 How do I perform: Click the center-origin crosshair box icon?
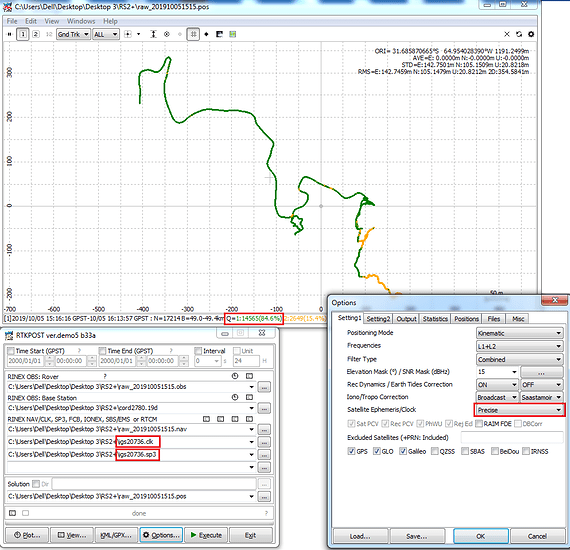pos(128,34)
